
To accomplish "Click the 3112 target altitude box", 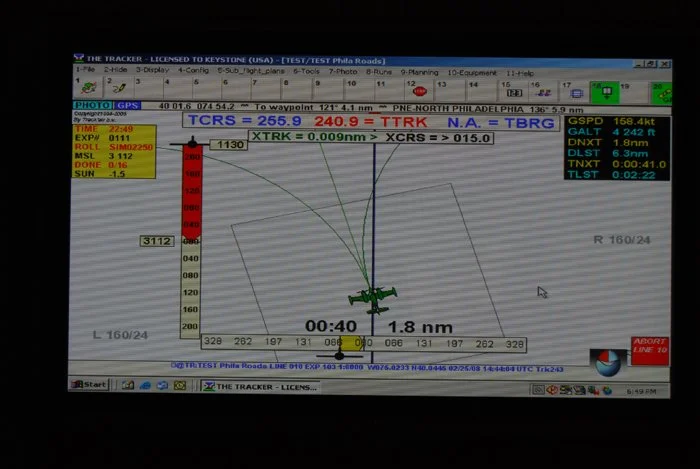I will pos(157,241).
